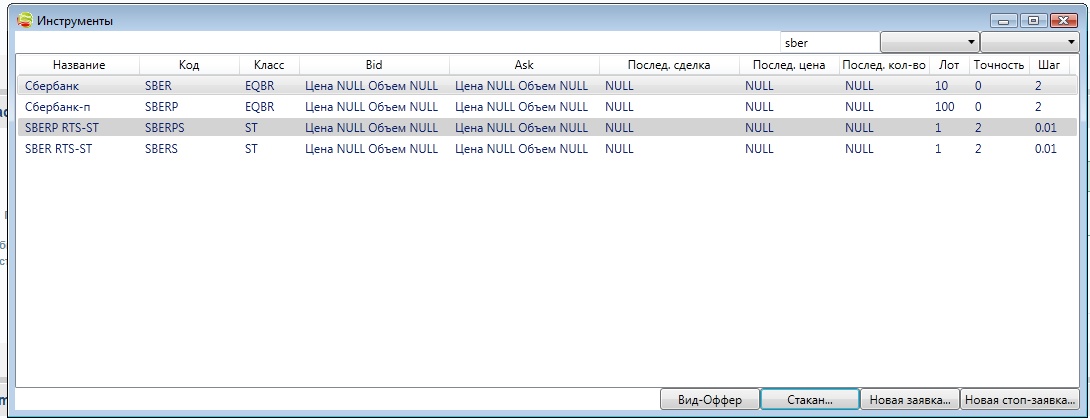The height and width of the screenshot is (420, 1090).
Task: Click the search field containing 'sber'
Action: pos(830,42)
